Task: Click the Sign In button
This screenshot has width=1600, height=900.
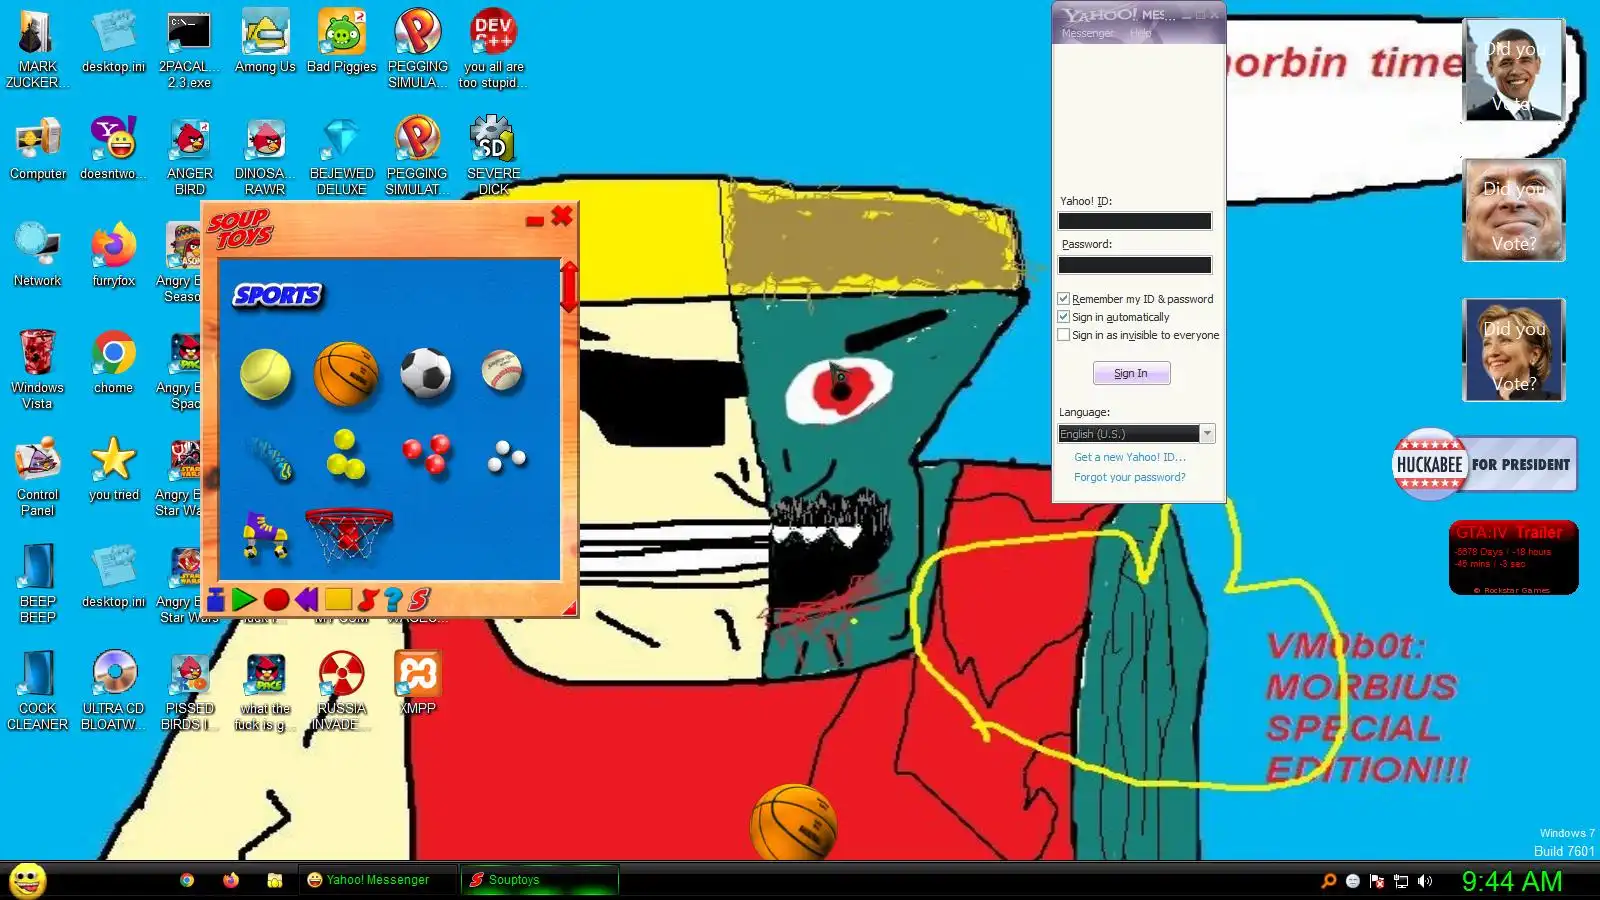Action: 1131,373
